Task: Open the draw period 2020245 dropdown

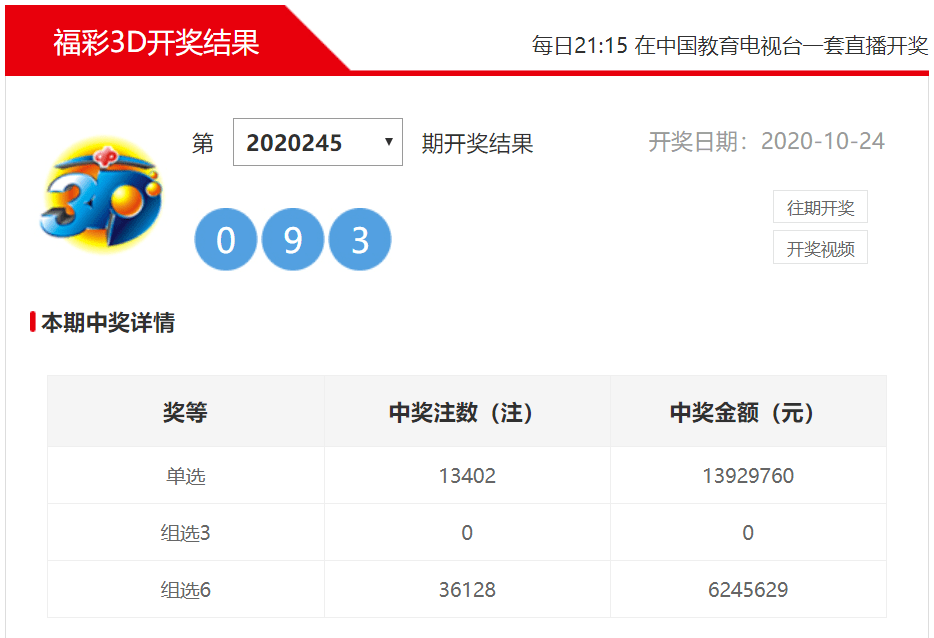Action: click(317, 142)
